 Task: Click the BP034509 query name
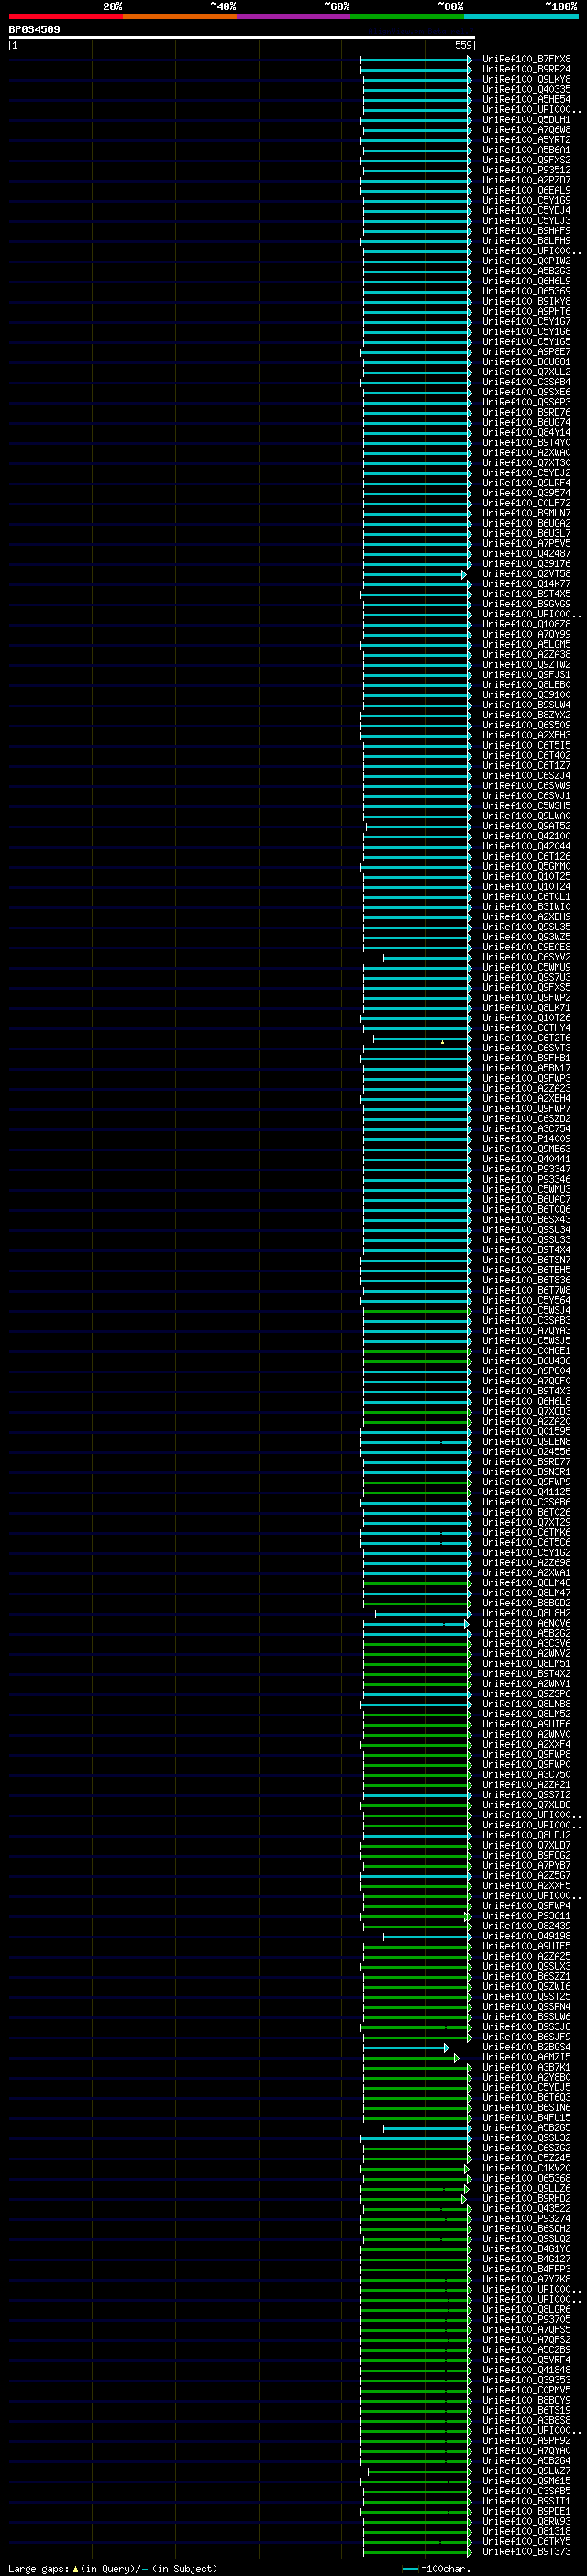tap(35, 30)
